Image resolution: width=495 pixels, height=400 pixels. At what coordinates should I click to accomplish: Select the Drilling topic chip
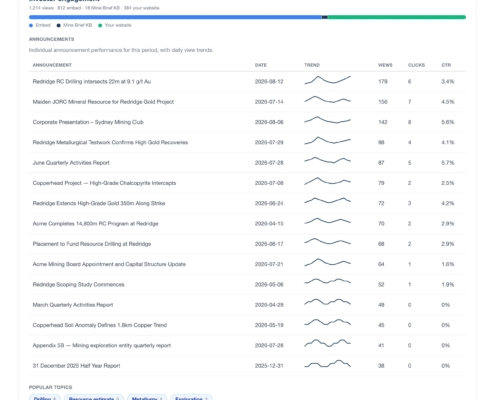click(45, 398)
